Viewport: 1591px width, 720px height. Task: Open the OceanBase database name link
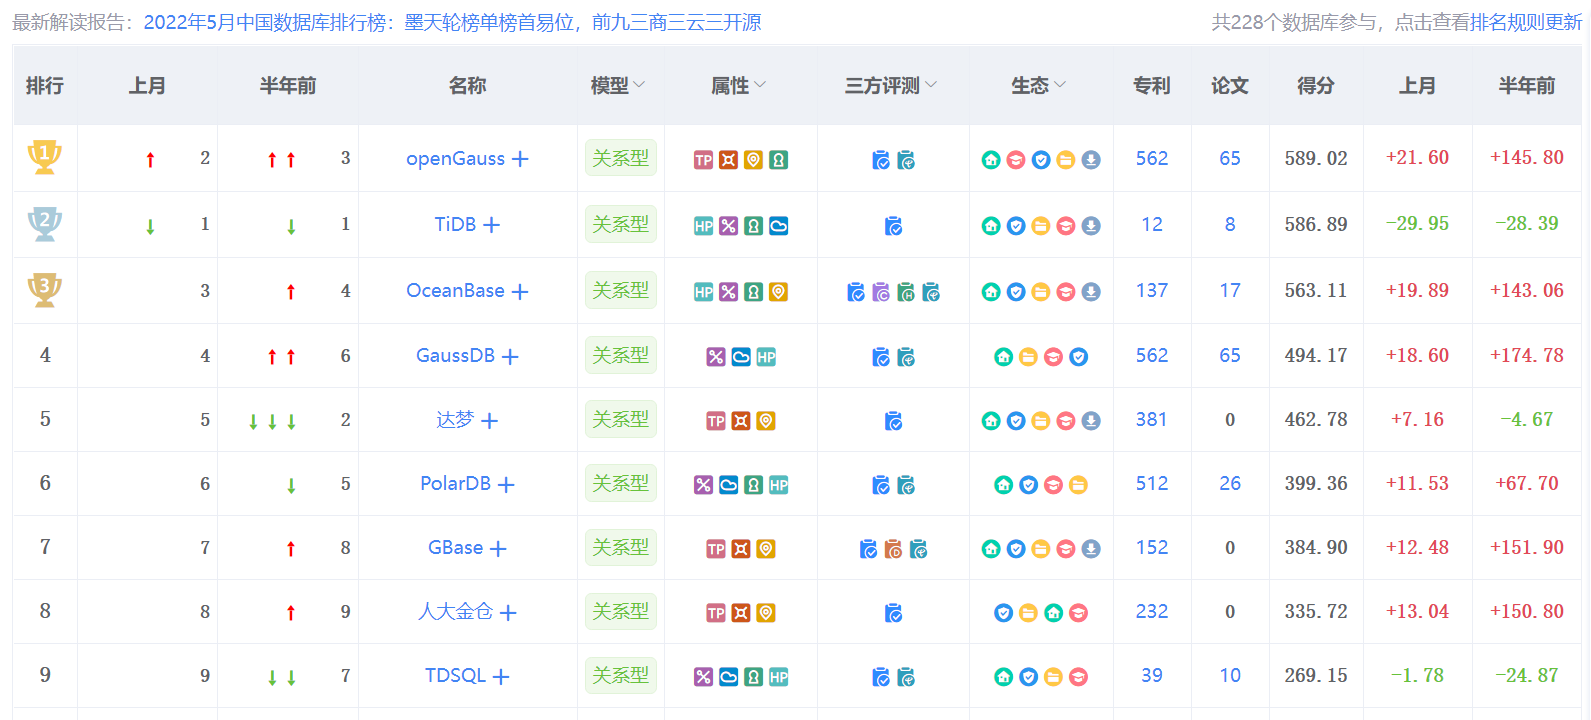point(455,290)
